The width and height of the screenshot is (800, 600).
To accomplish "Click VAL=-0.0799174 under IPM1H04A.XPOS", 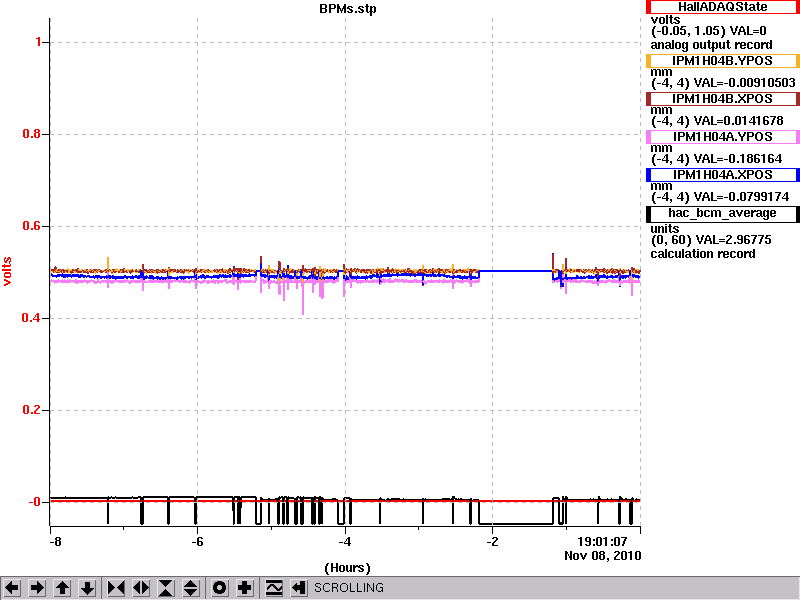I will coord(741,197).
